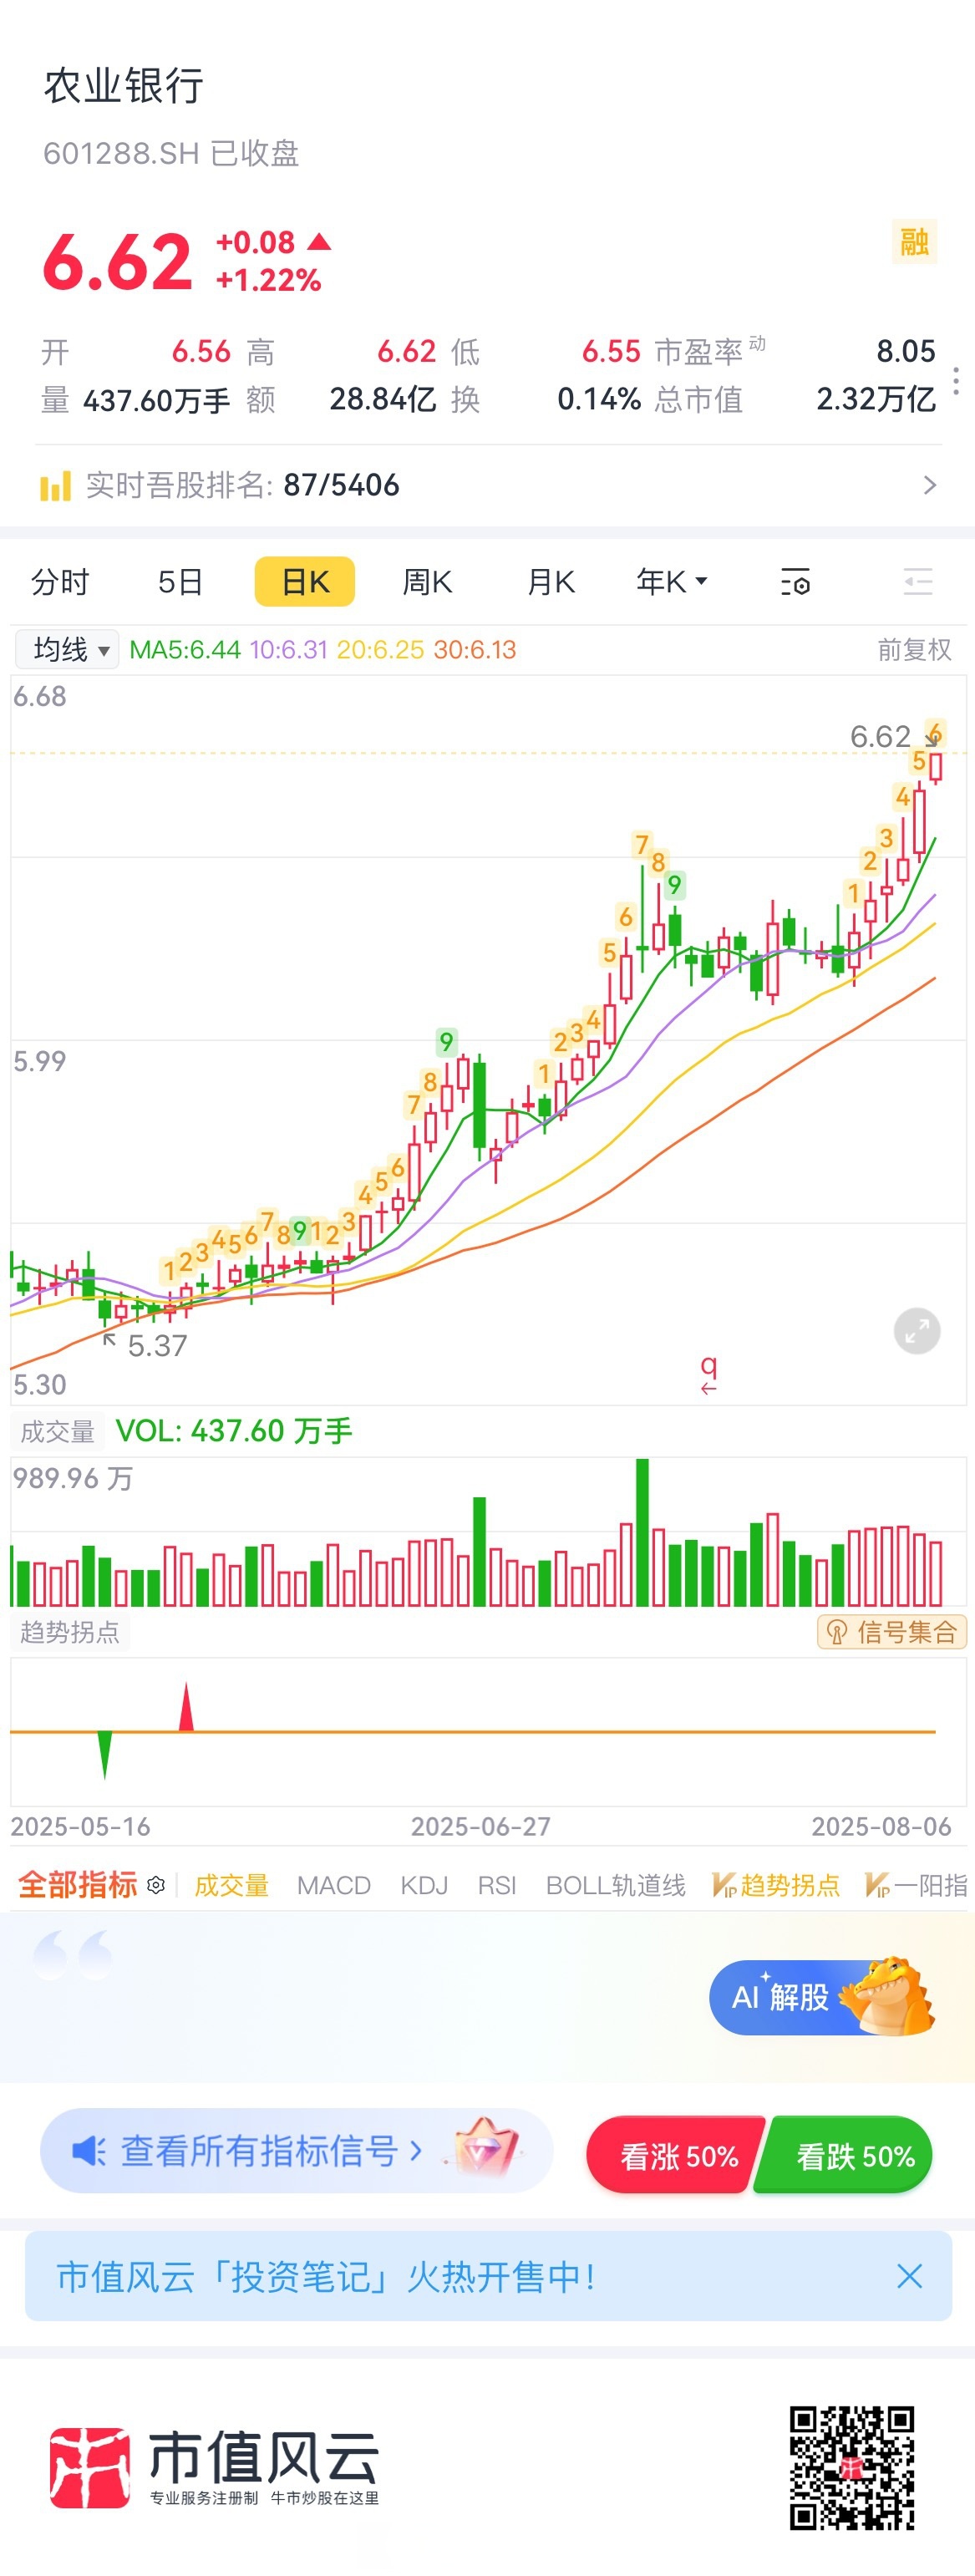Image resolution: width=975 pixels, height=2576 pixels.
Task: Close the 投资笔记 promotion banner
Action: 909,2276
